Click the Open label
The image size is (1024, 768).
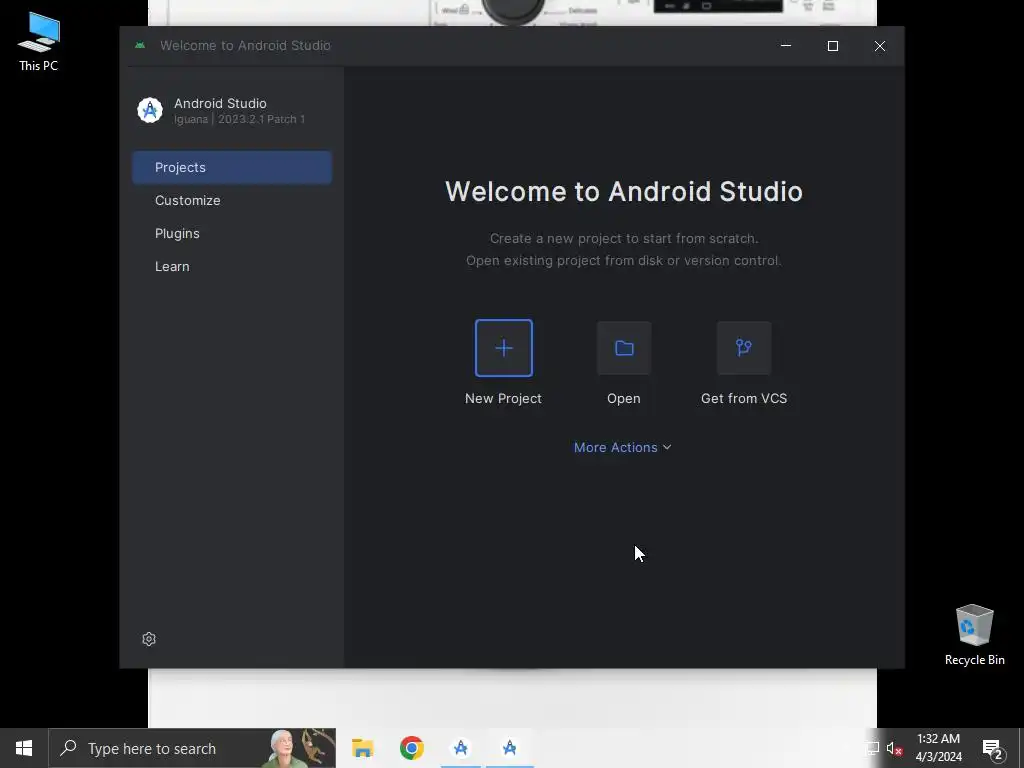[x=624, y=398]
